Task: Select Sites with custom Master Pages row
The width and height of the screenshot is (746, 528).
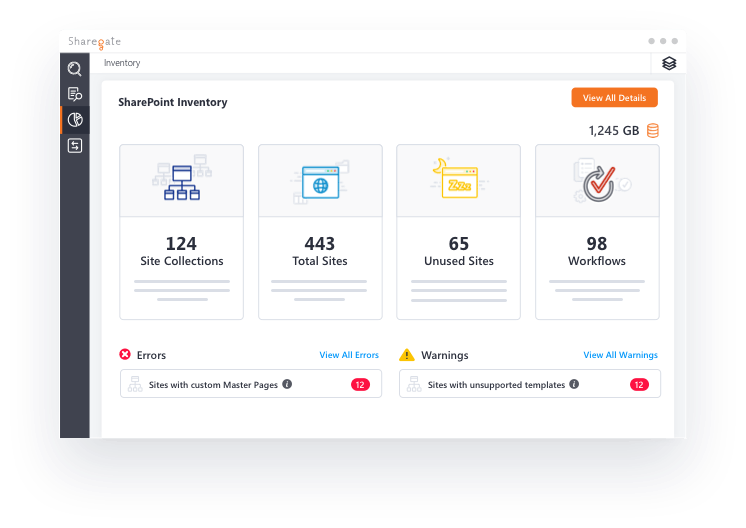Action: (x=251, y=384)
